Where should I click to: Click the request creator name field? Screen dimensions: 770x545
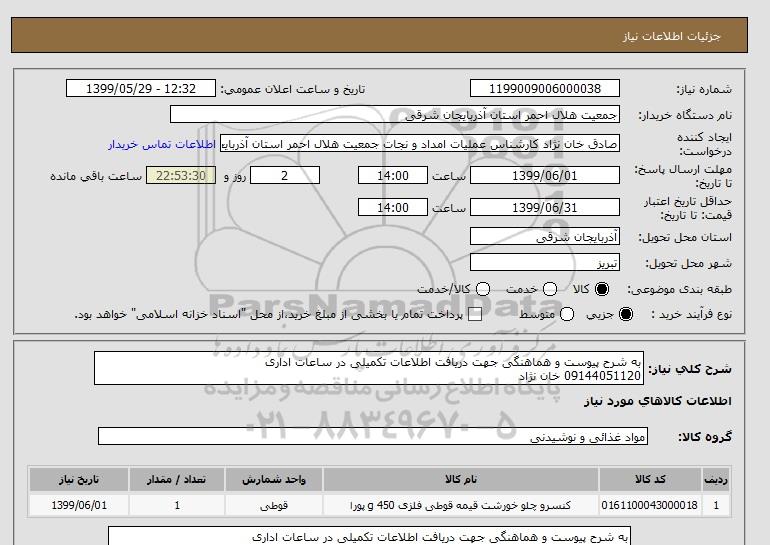420,144
